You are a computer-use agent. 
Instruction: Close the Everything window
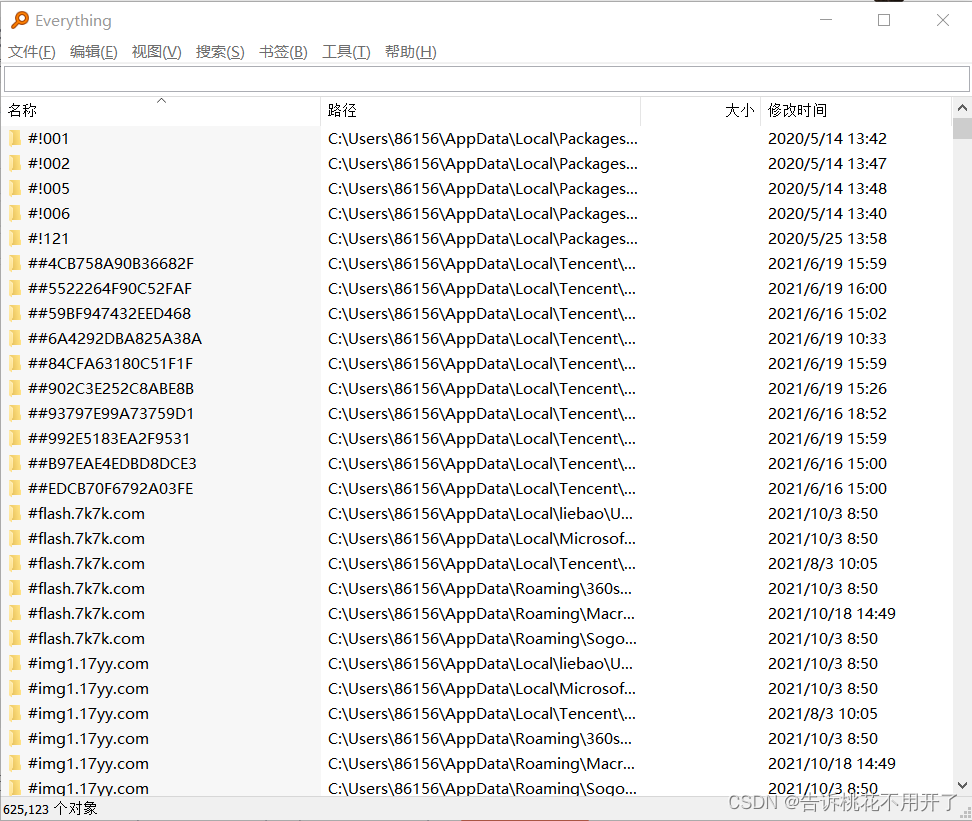point(943,20)
